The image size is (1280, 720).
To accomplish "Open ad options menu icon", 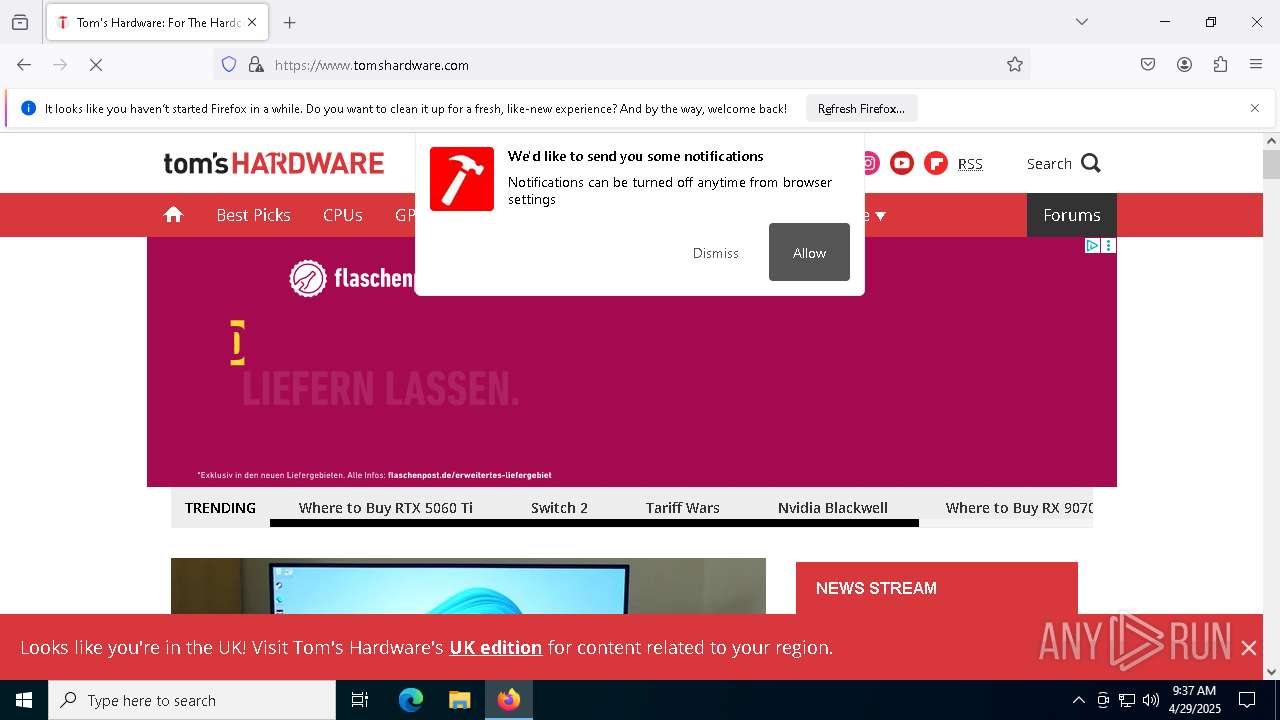I will (1108, 246).
